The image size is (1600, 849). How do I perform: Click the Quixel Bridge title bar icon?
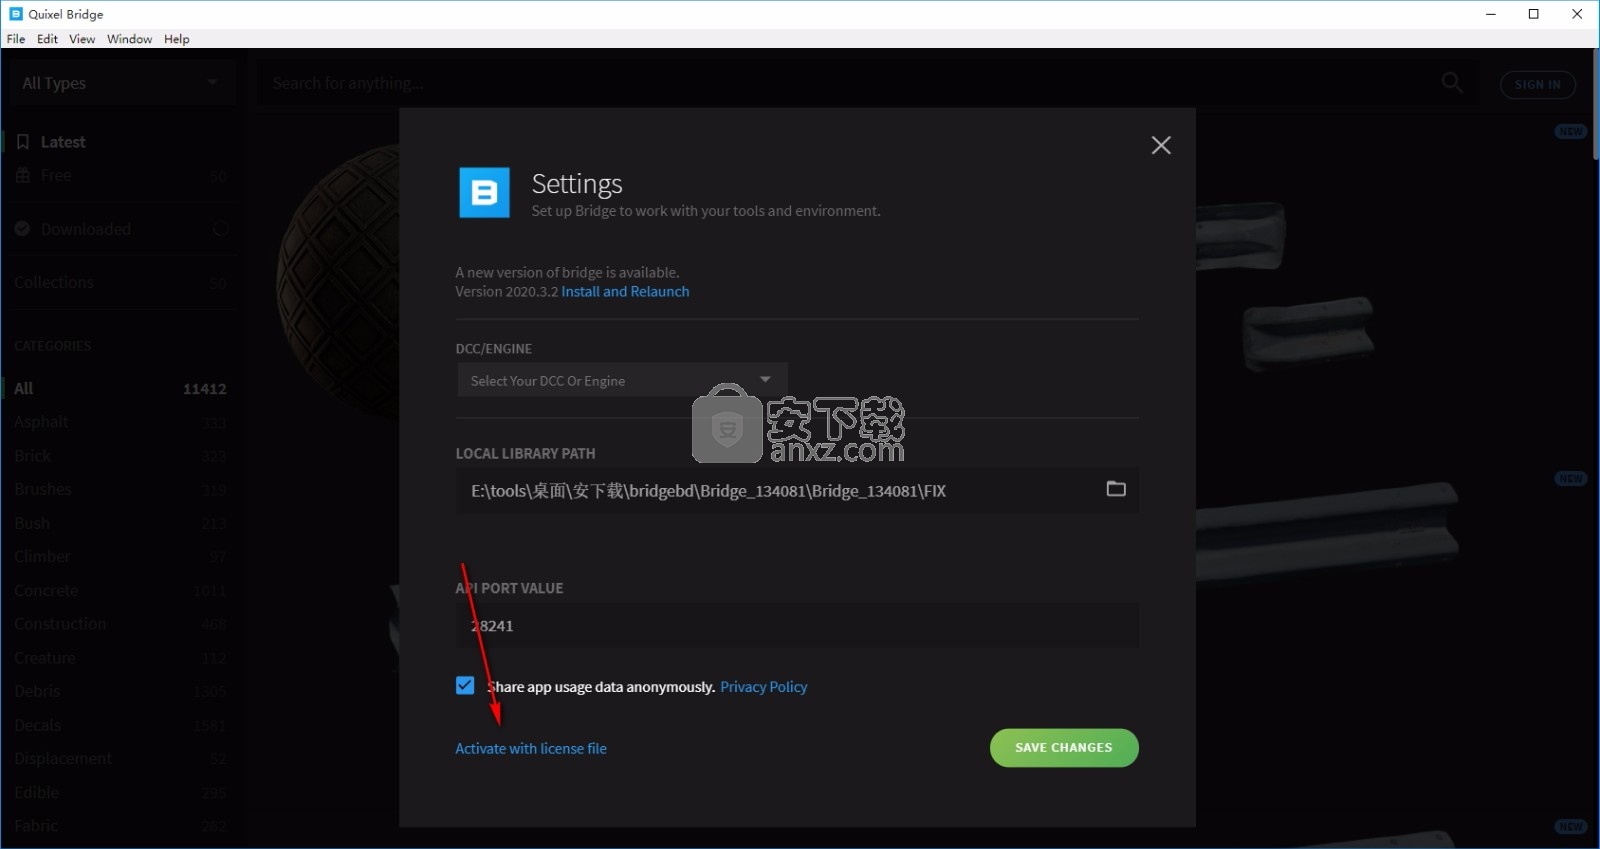[x=16, y=14]
